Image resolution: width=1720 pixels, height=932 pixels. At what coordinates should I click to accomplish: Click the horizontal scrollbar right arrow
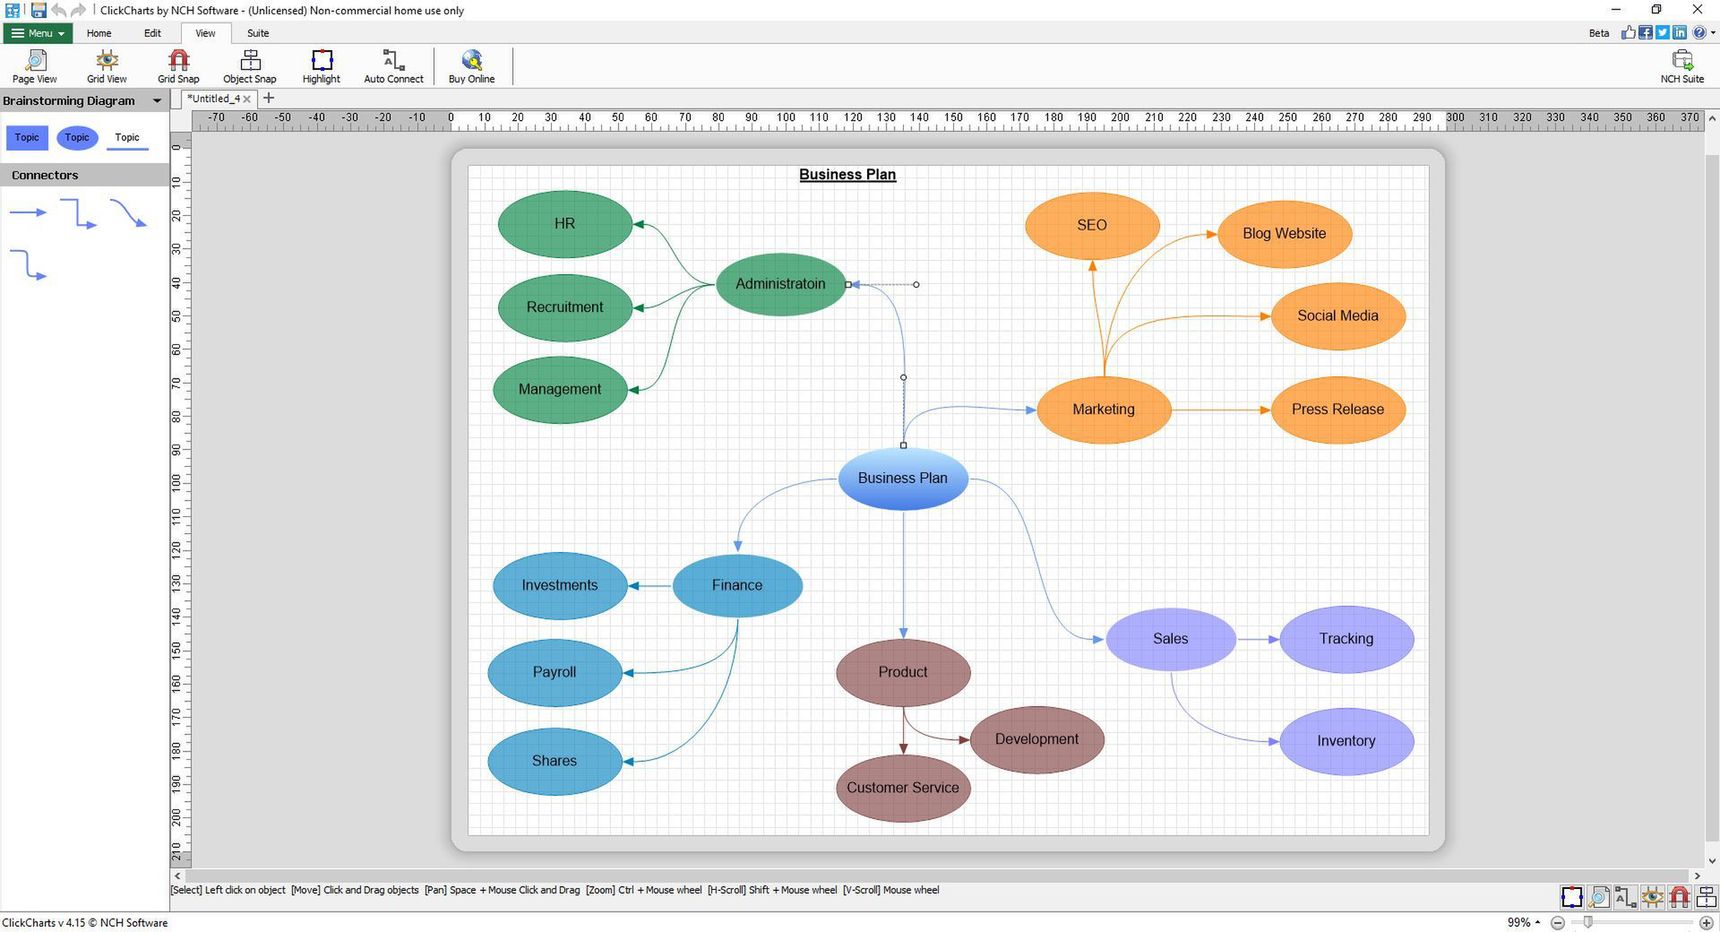coord(1697,876)
